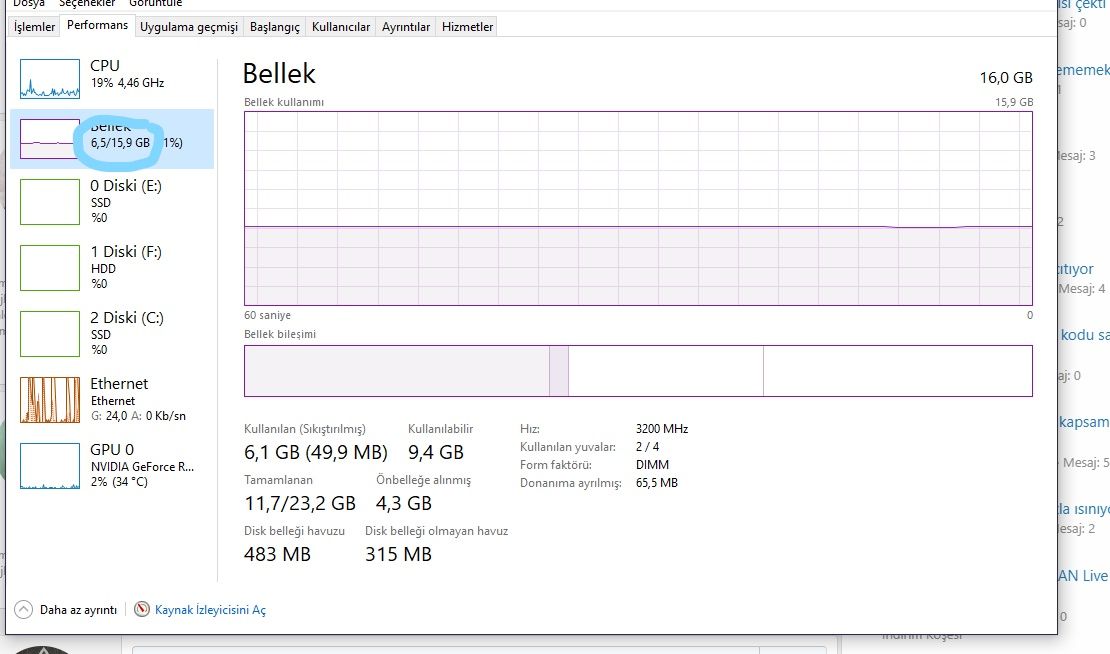Open the Görüntüle menu
This screenshot has height=654, width=1110.
pos(156,4)
